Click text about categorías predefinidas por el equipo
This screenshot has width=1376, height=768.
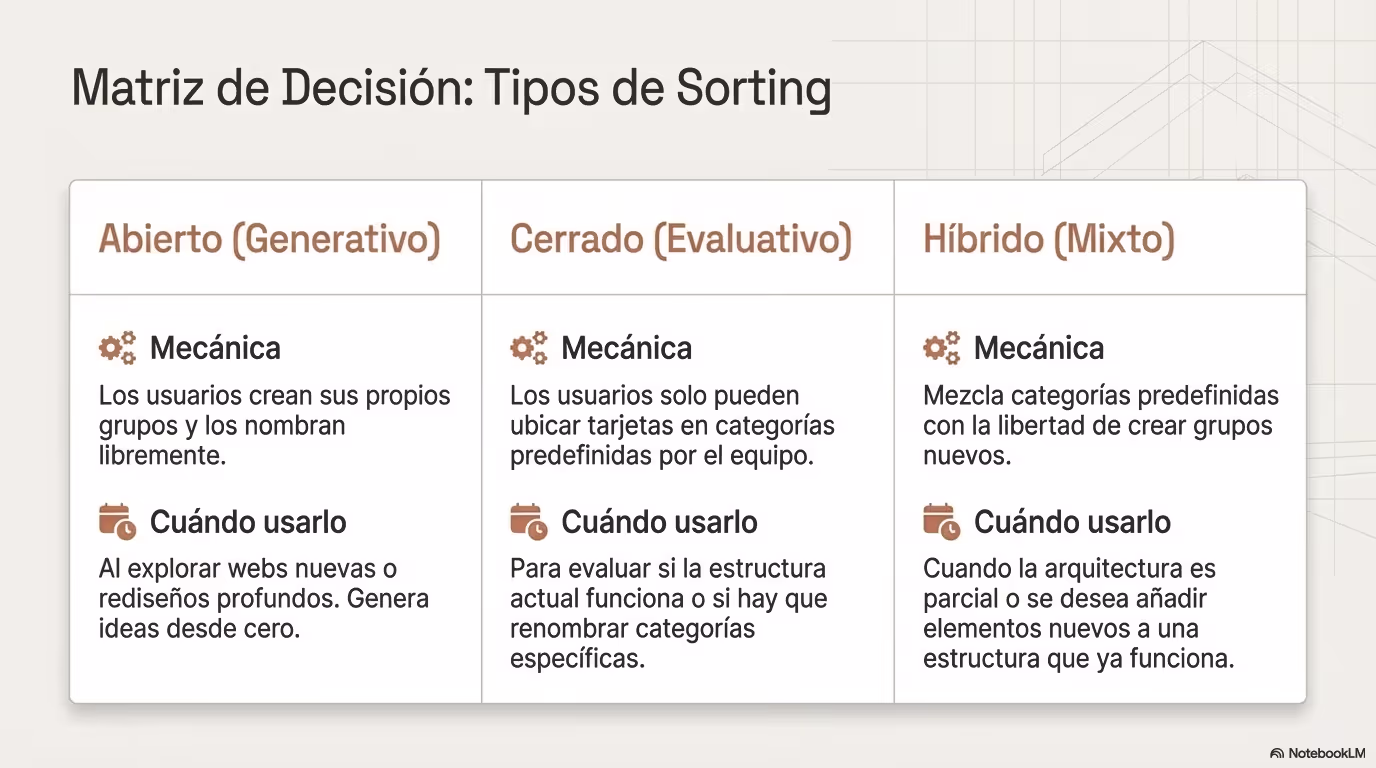point(672,425)
